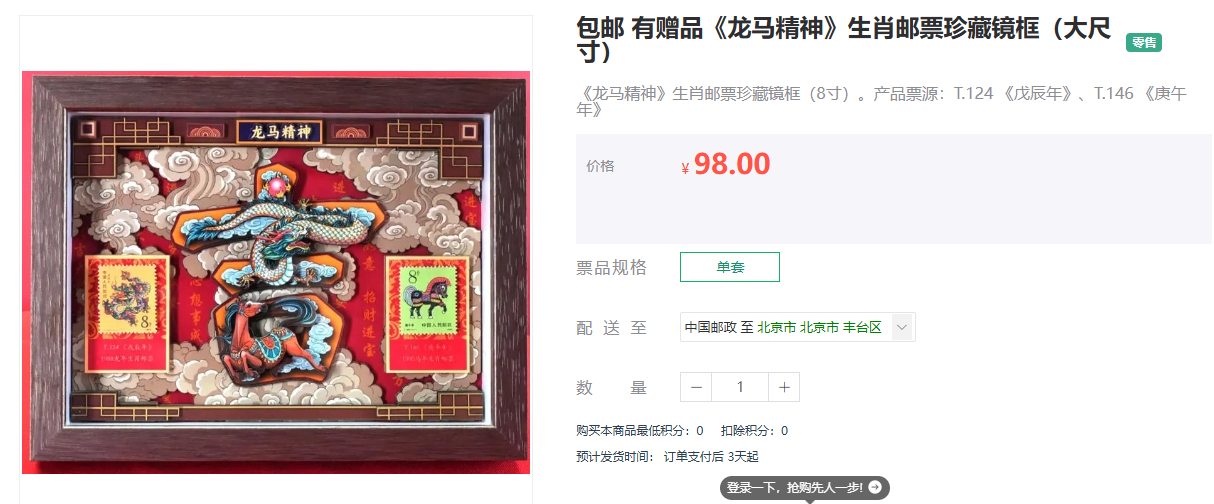Click the green 零售 badge
Image resolution: width=1214 pixels, height=504 pixels.
(x=1144, y=43)
